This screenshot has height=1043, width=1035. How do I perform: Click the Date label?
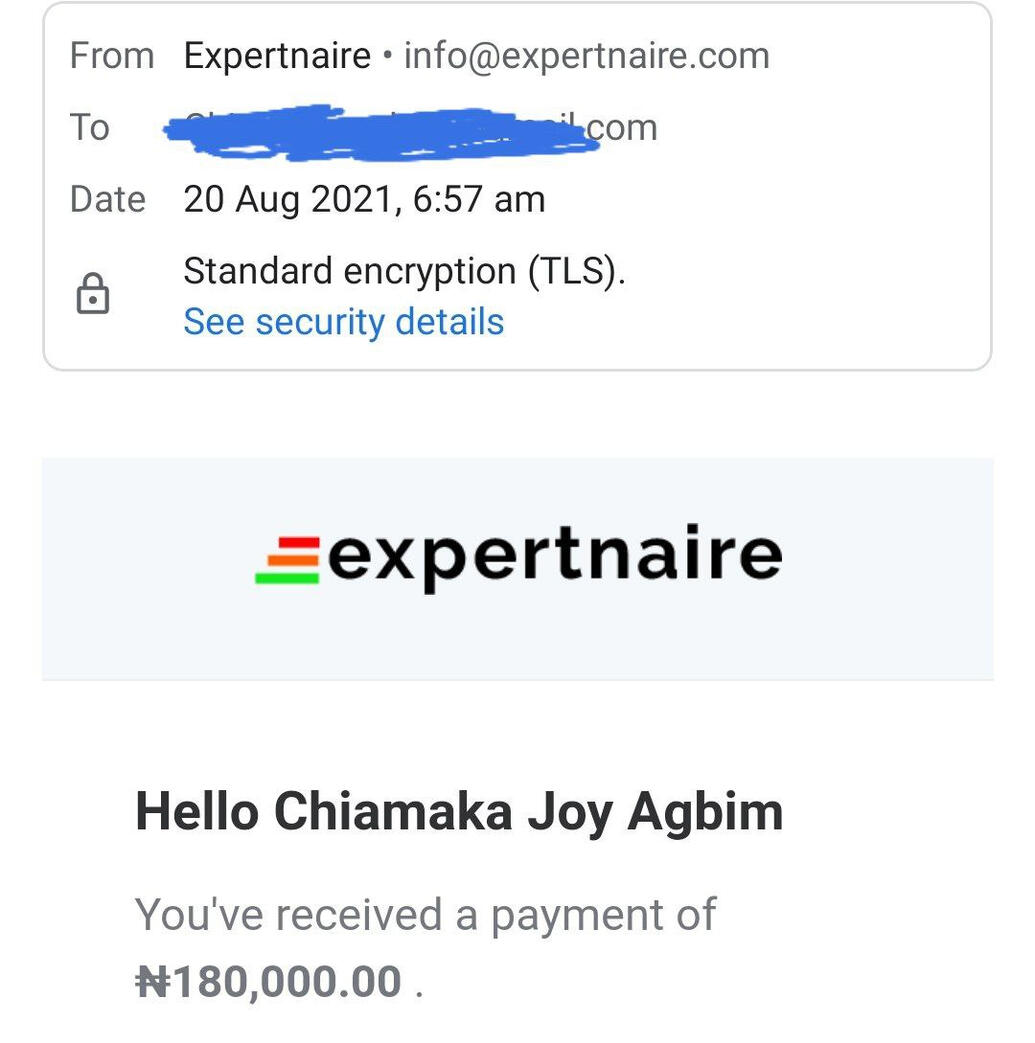click(108, 199)
